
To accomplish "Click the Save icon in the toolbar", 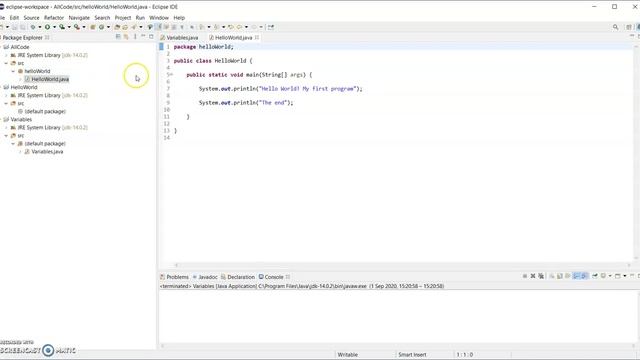I will [x=15, y=27].
